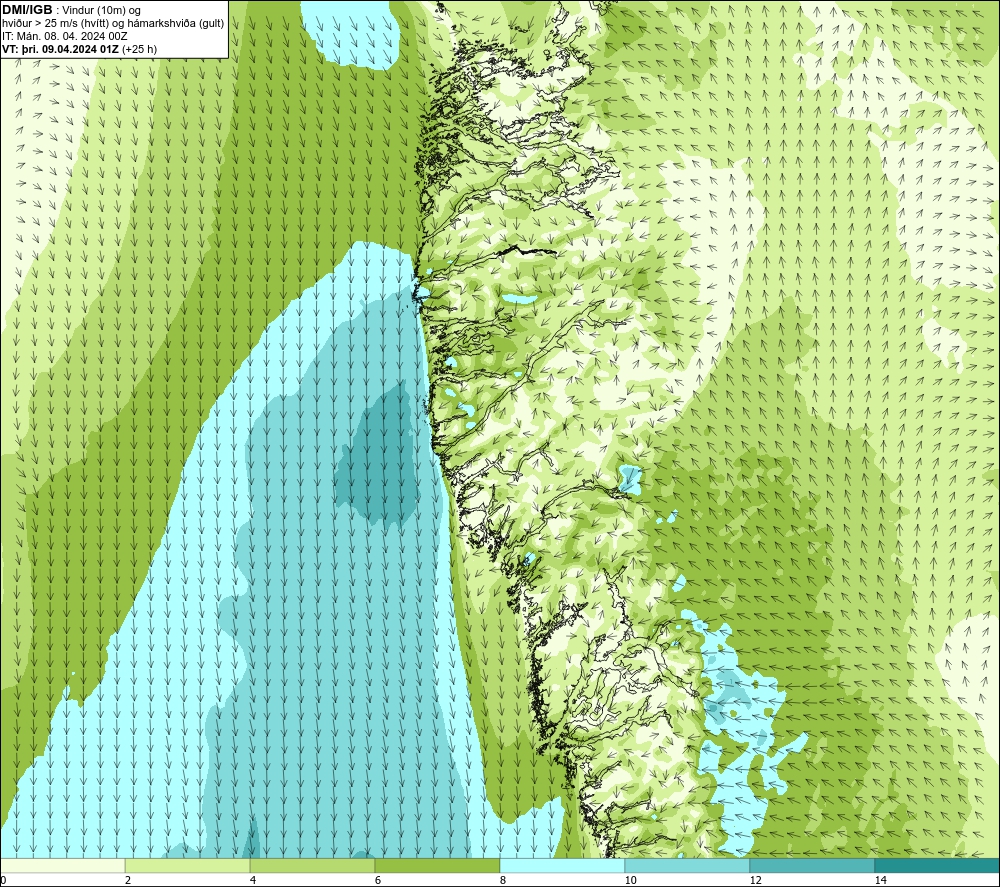Click the "Vindur (10m) og" header text
The image size is (1000, 887).
101,10
